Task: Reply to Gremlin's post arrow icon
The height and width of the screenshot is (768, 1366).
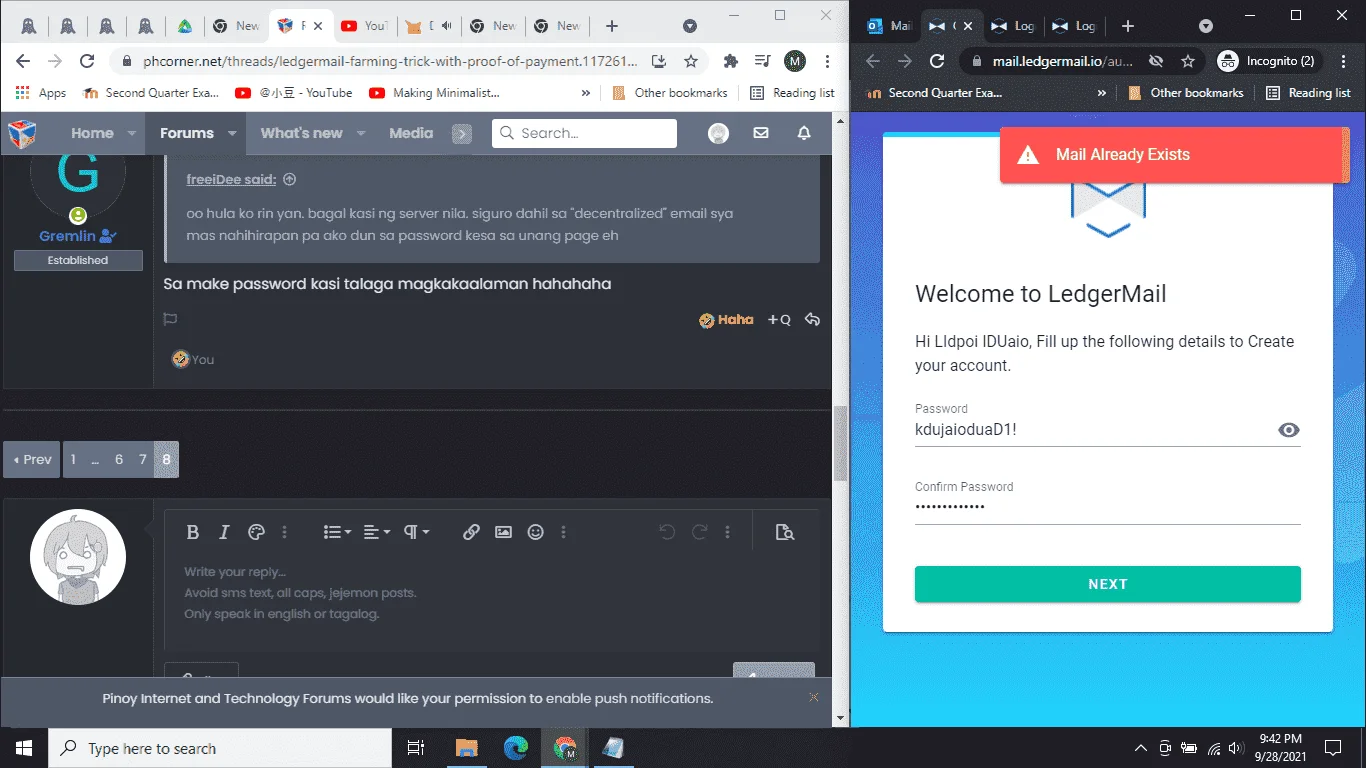Action: click(812, 320)
